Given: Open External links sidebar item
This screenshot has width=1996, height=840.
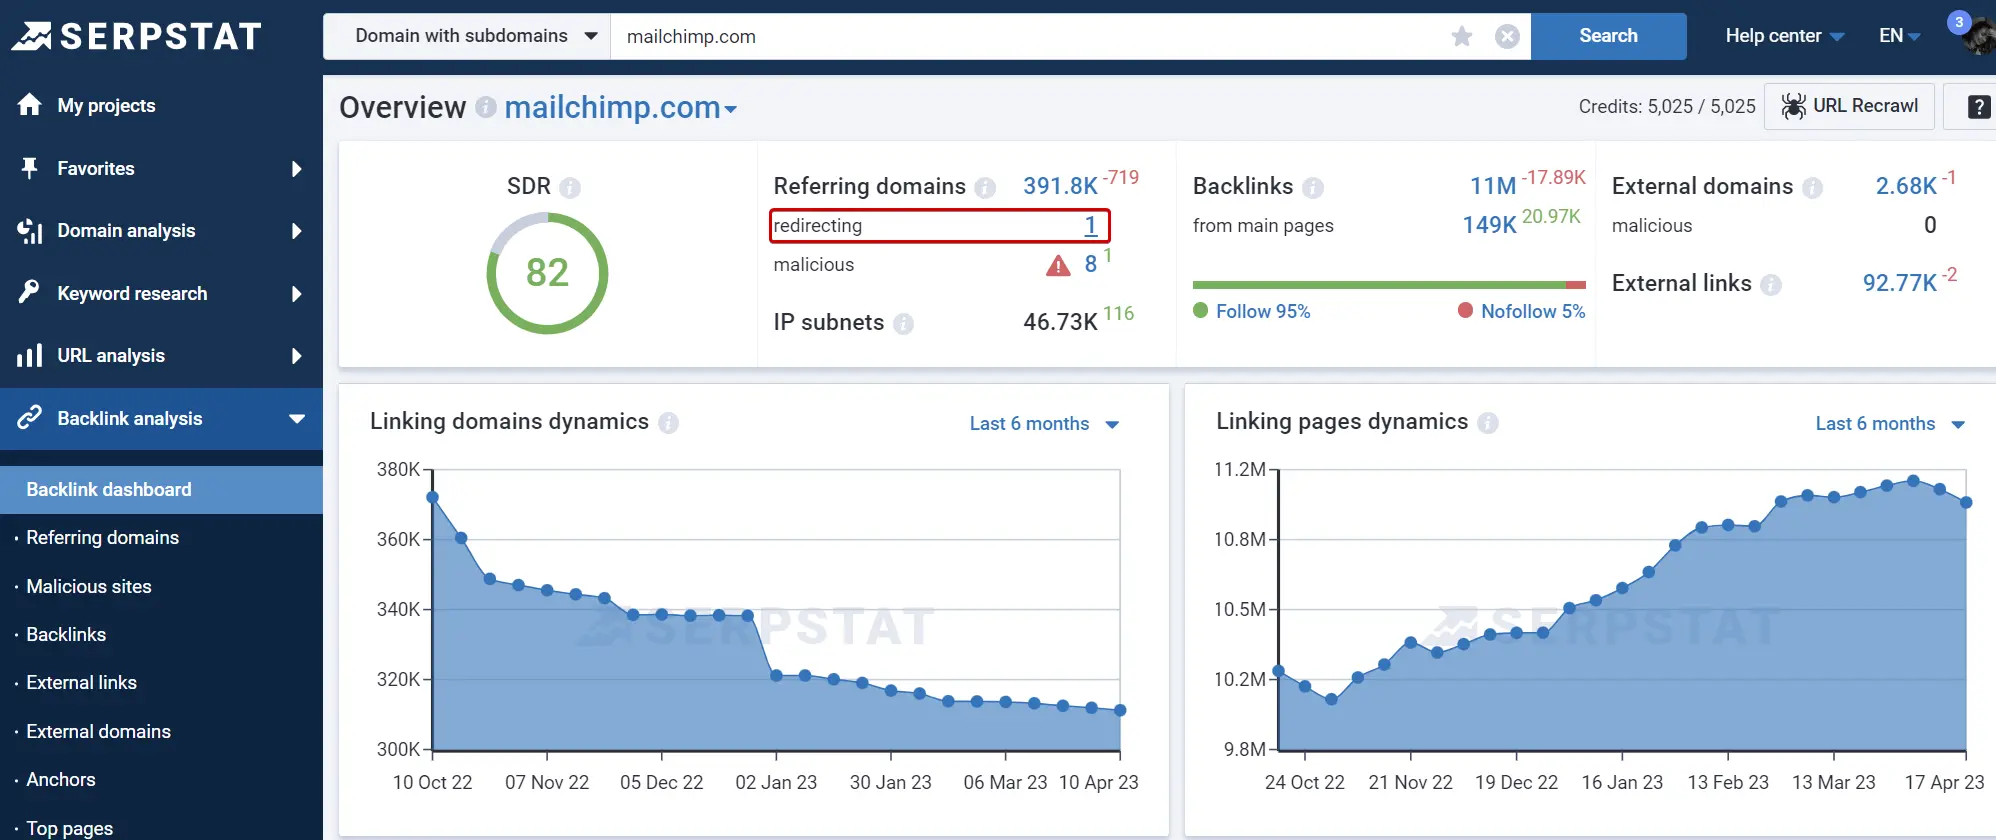Looking at the screenshot, I should pos(81,683).
